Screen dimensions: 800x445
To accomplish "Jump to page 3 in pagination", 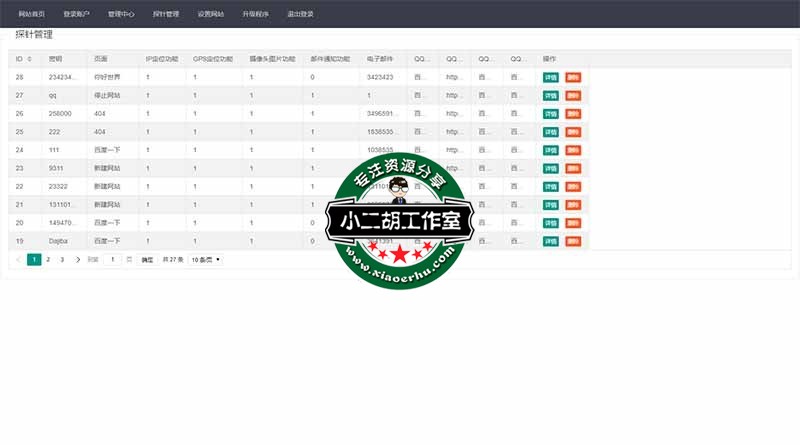I will 62,260.
